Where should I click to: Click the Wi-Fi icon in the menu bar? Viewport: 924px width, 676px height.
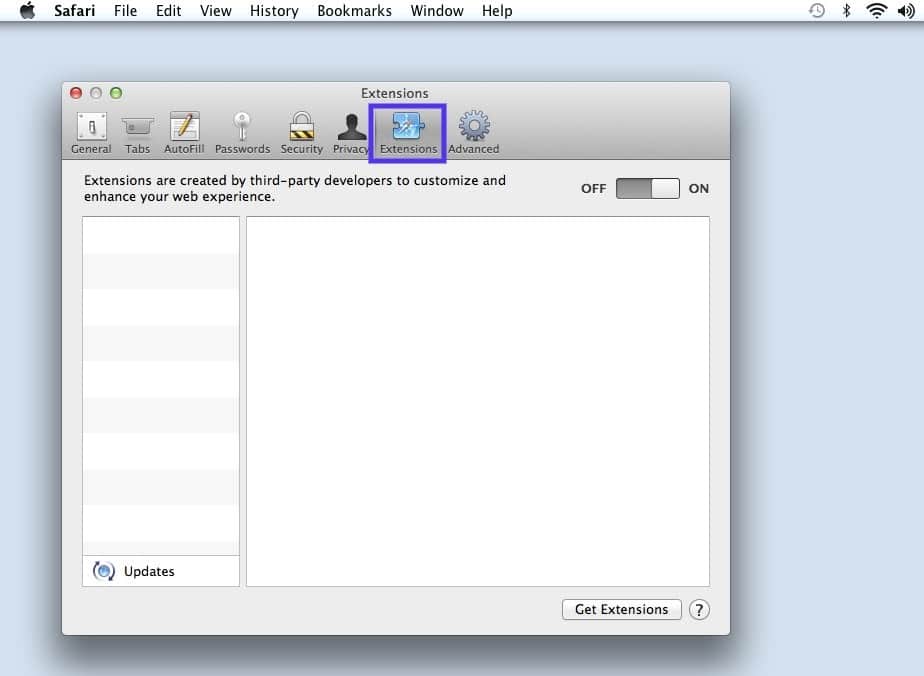tap(877, 11)
